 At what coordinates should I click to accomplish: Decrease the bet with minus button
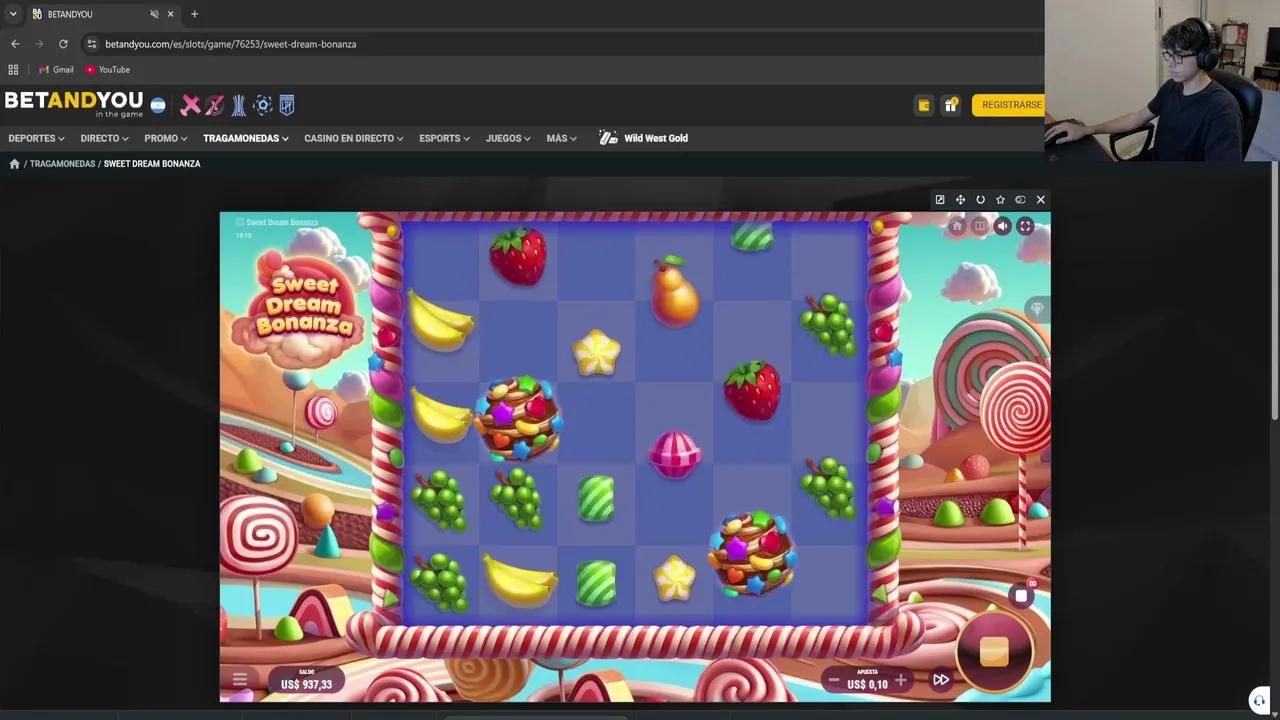point(833,681)
